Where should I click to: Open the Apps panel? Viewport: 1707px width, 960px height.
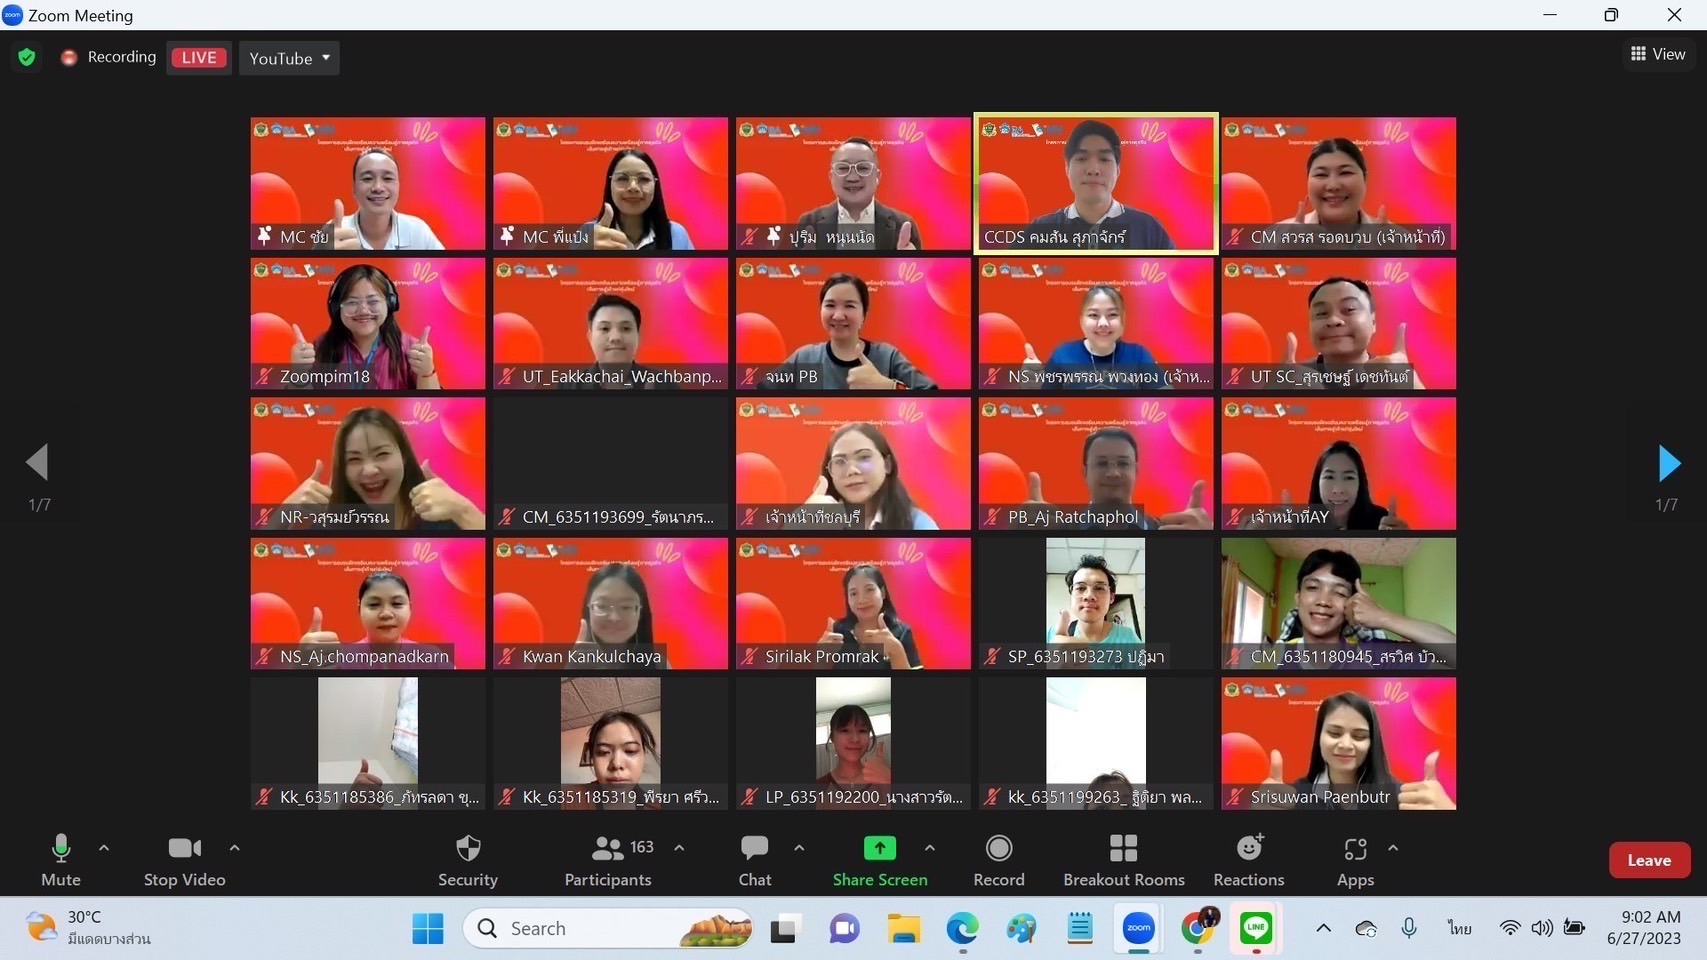[x=1355, y=860]
